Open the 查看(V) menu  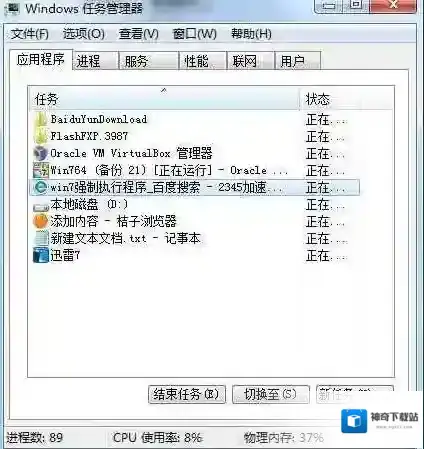(x=139, y=34)
